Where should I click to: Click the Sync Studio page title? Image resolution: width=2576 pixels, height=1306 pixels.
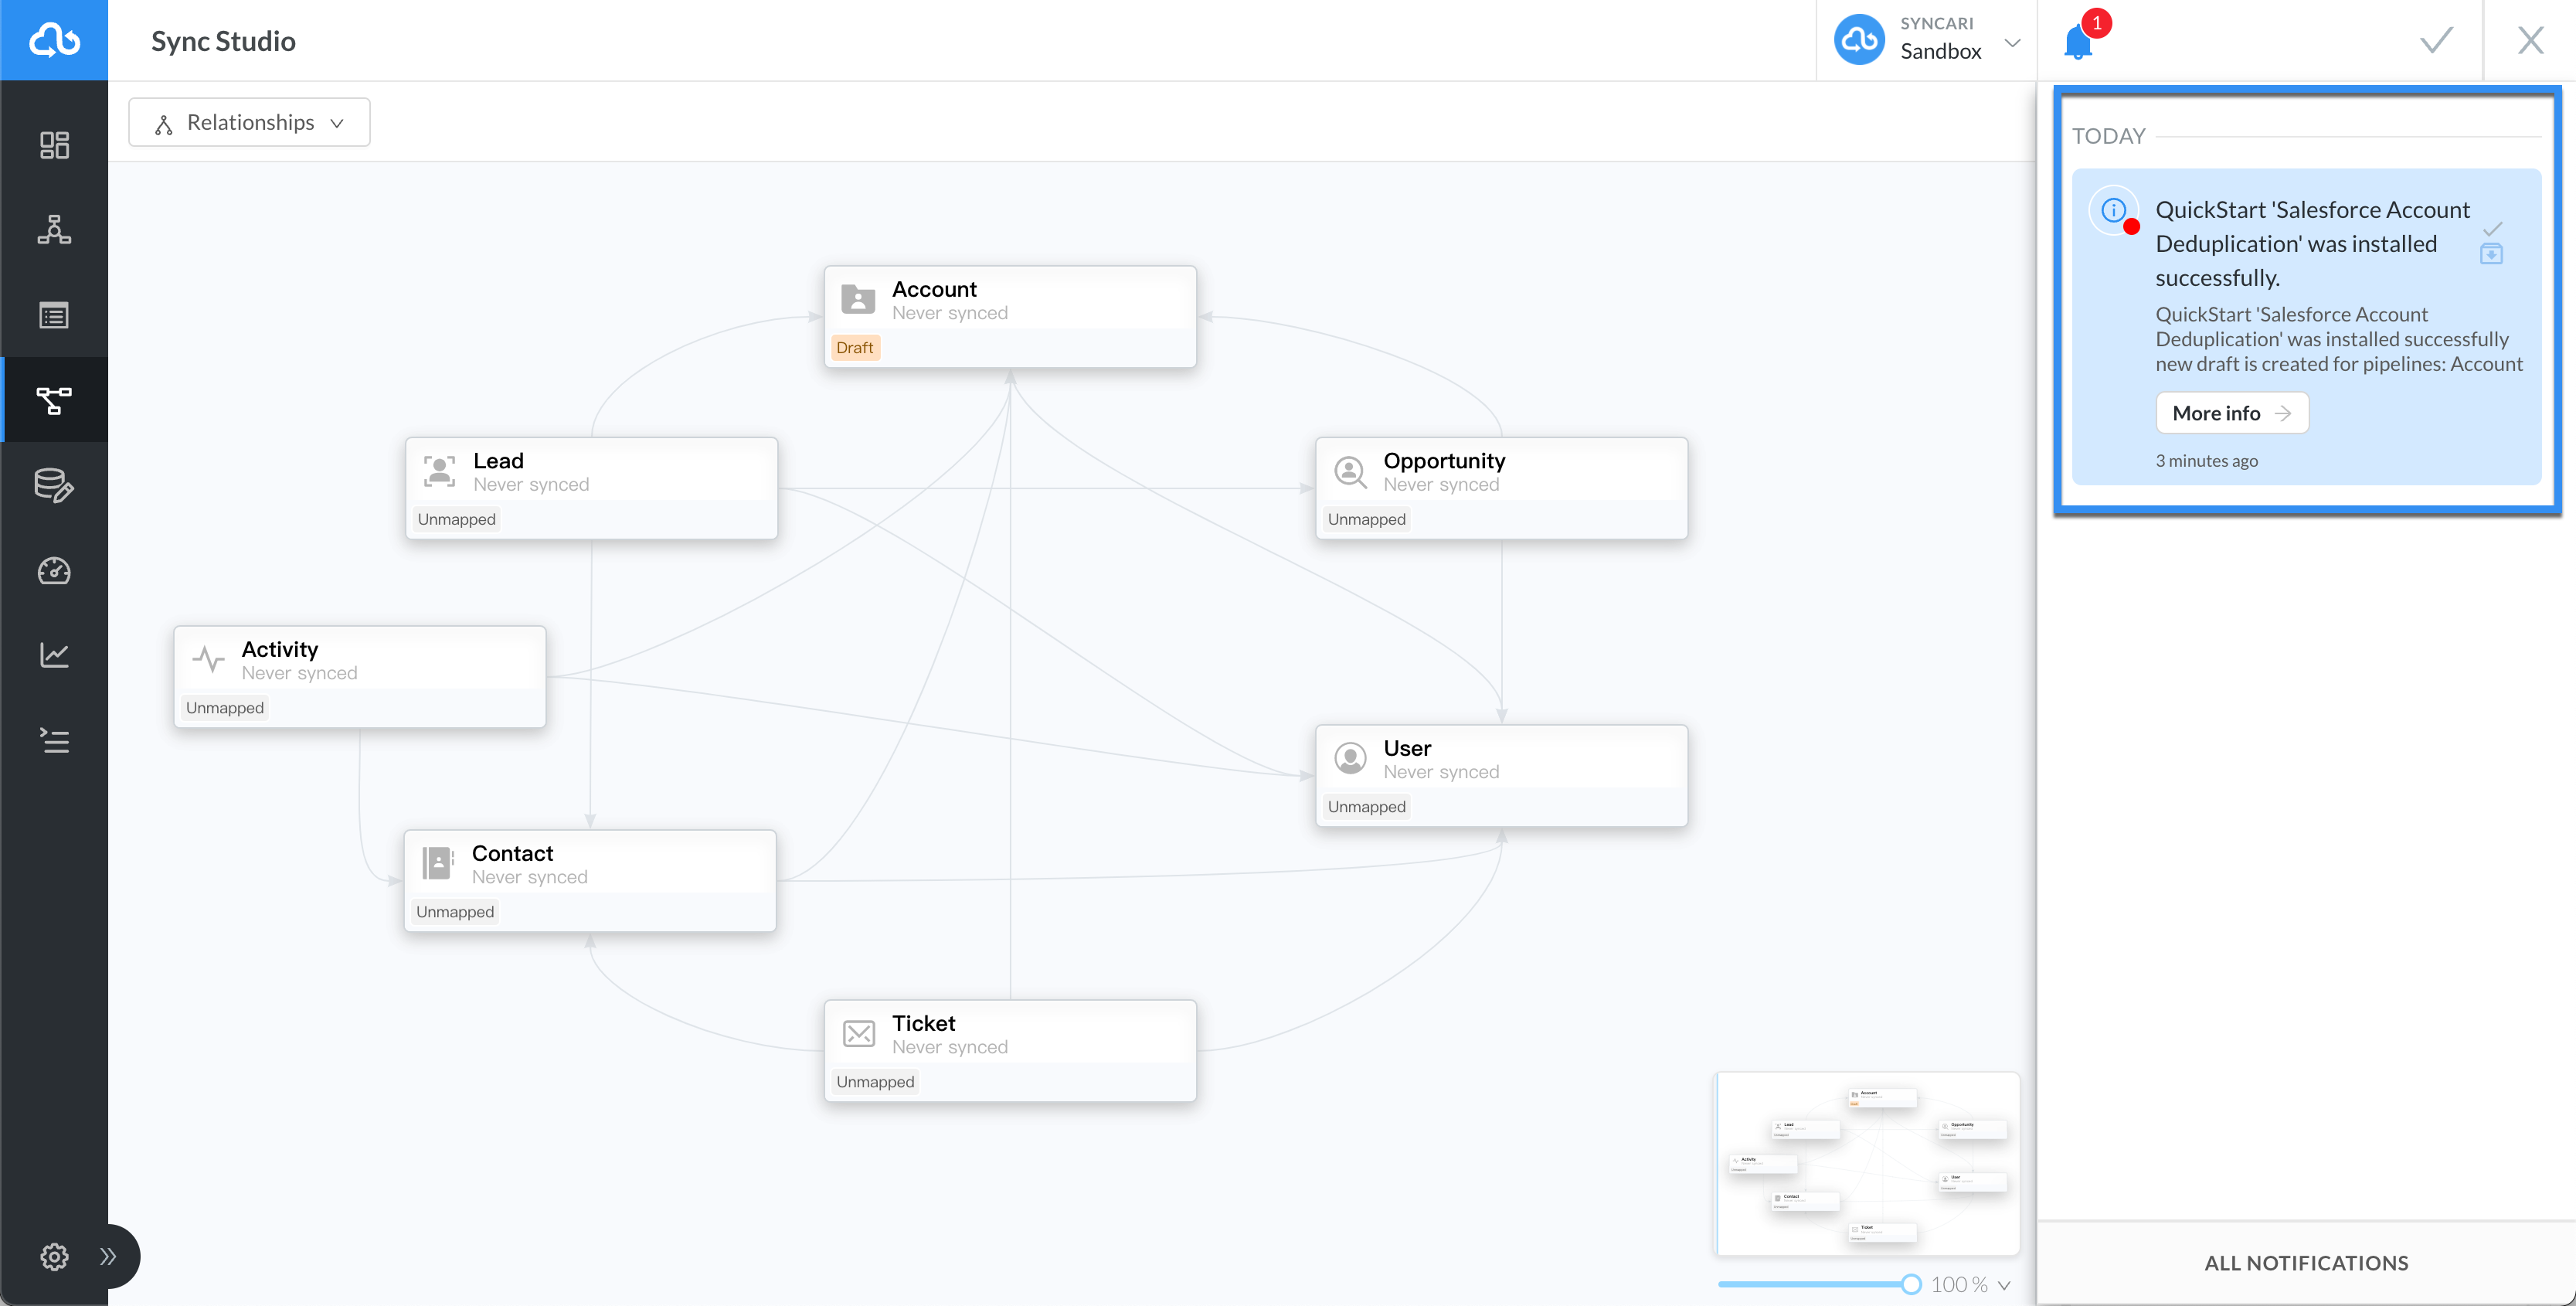pyautogui.click(x=223, y=41)
